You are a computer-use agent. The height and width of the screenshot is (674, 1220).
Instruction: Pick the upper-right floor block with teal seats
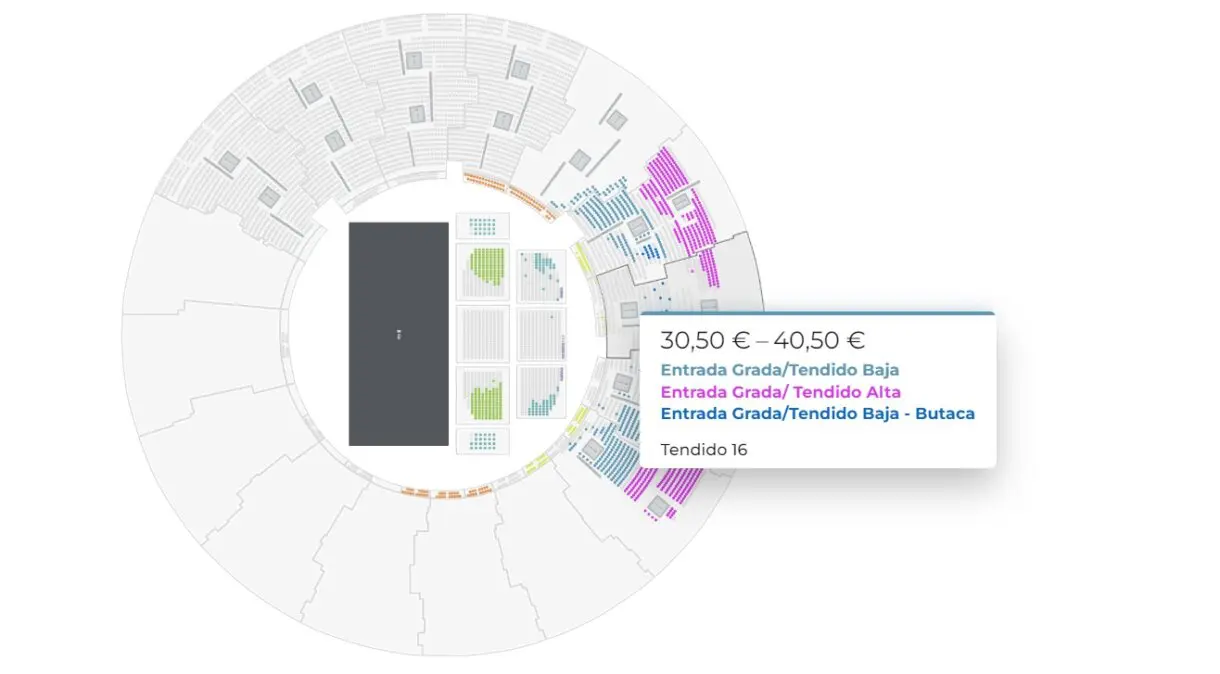tap(542, 275)
